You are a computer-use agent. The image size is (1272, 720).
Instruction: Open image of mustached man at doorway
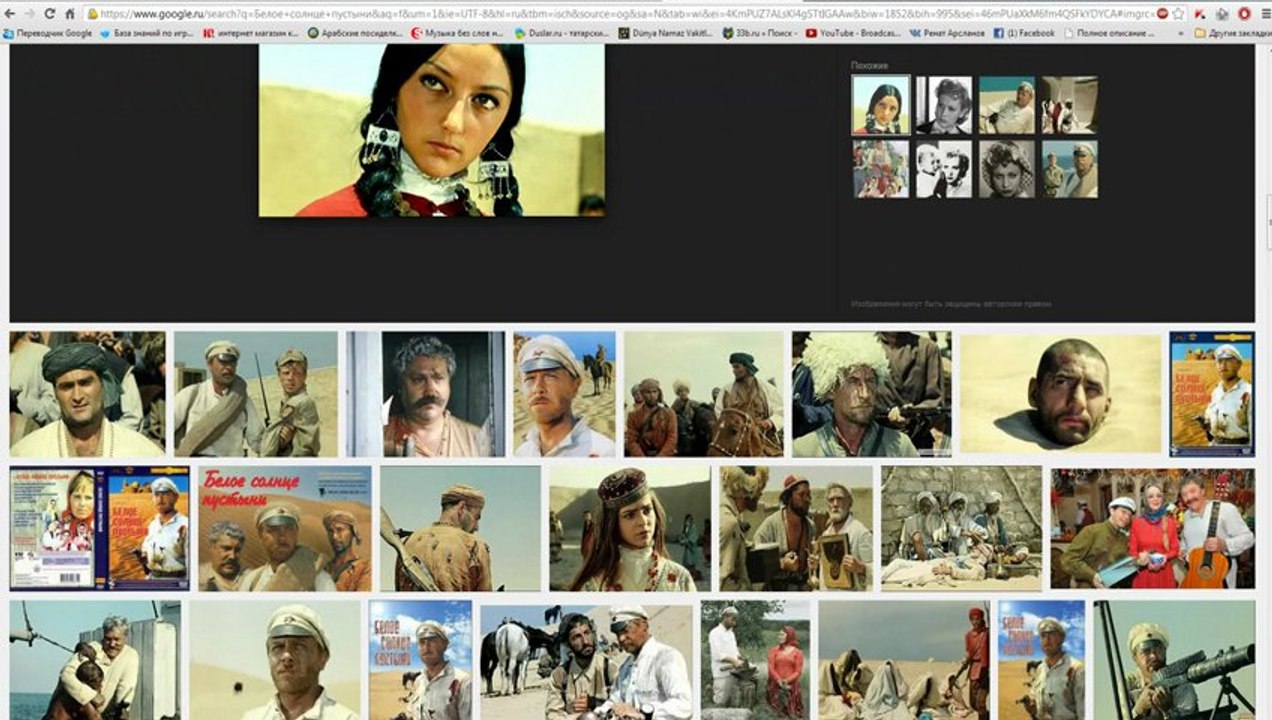pyautogui.click(x=425, y=394)
